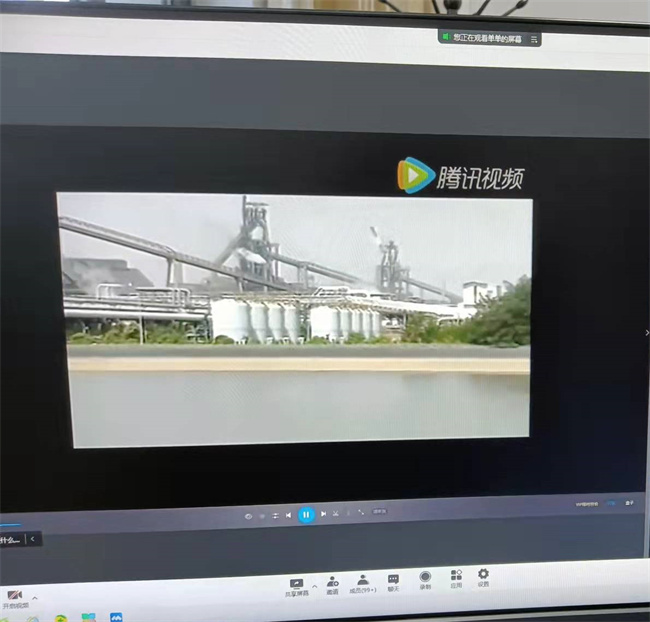Open the player adjustment sliders icon

(275, 515)
